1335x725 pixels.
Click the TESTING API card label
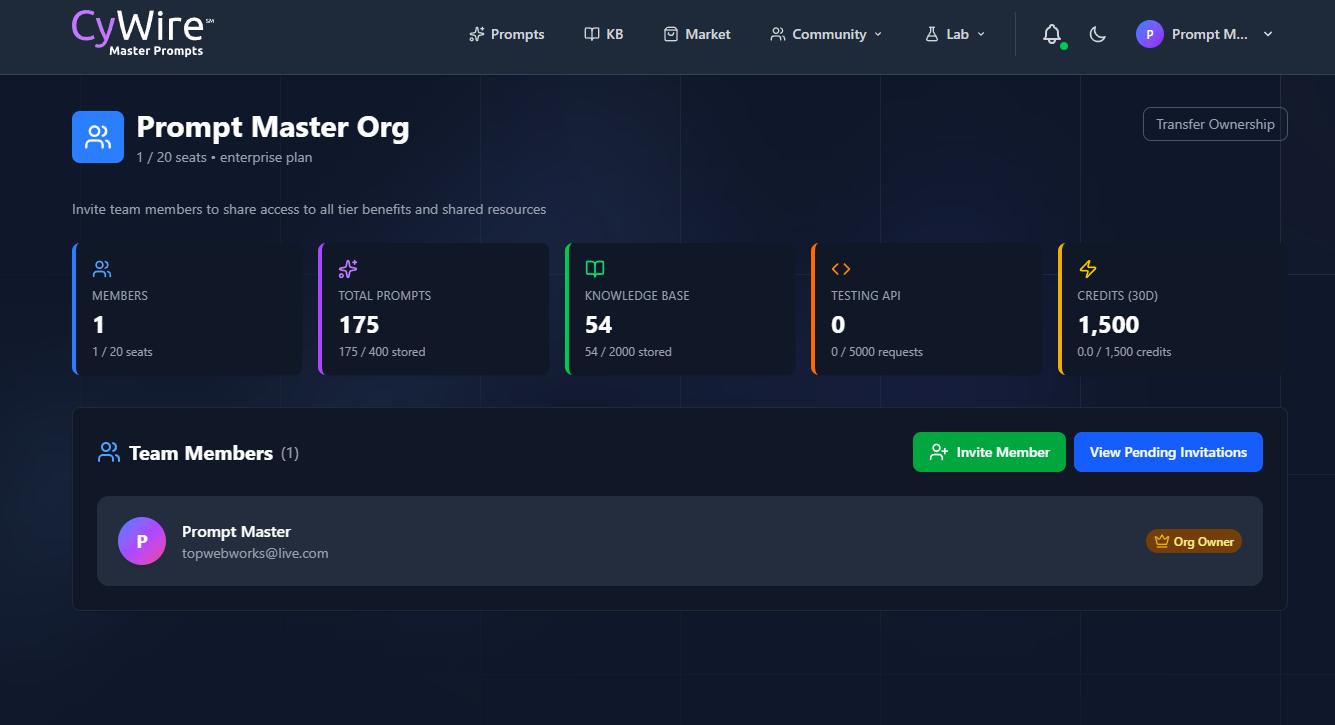(868, 296)
